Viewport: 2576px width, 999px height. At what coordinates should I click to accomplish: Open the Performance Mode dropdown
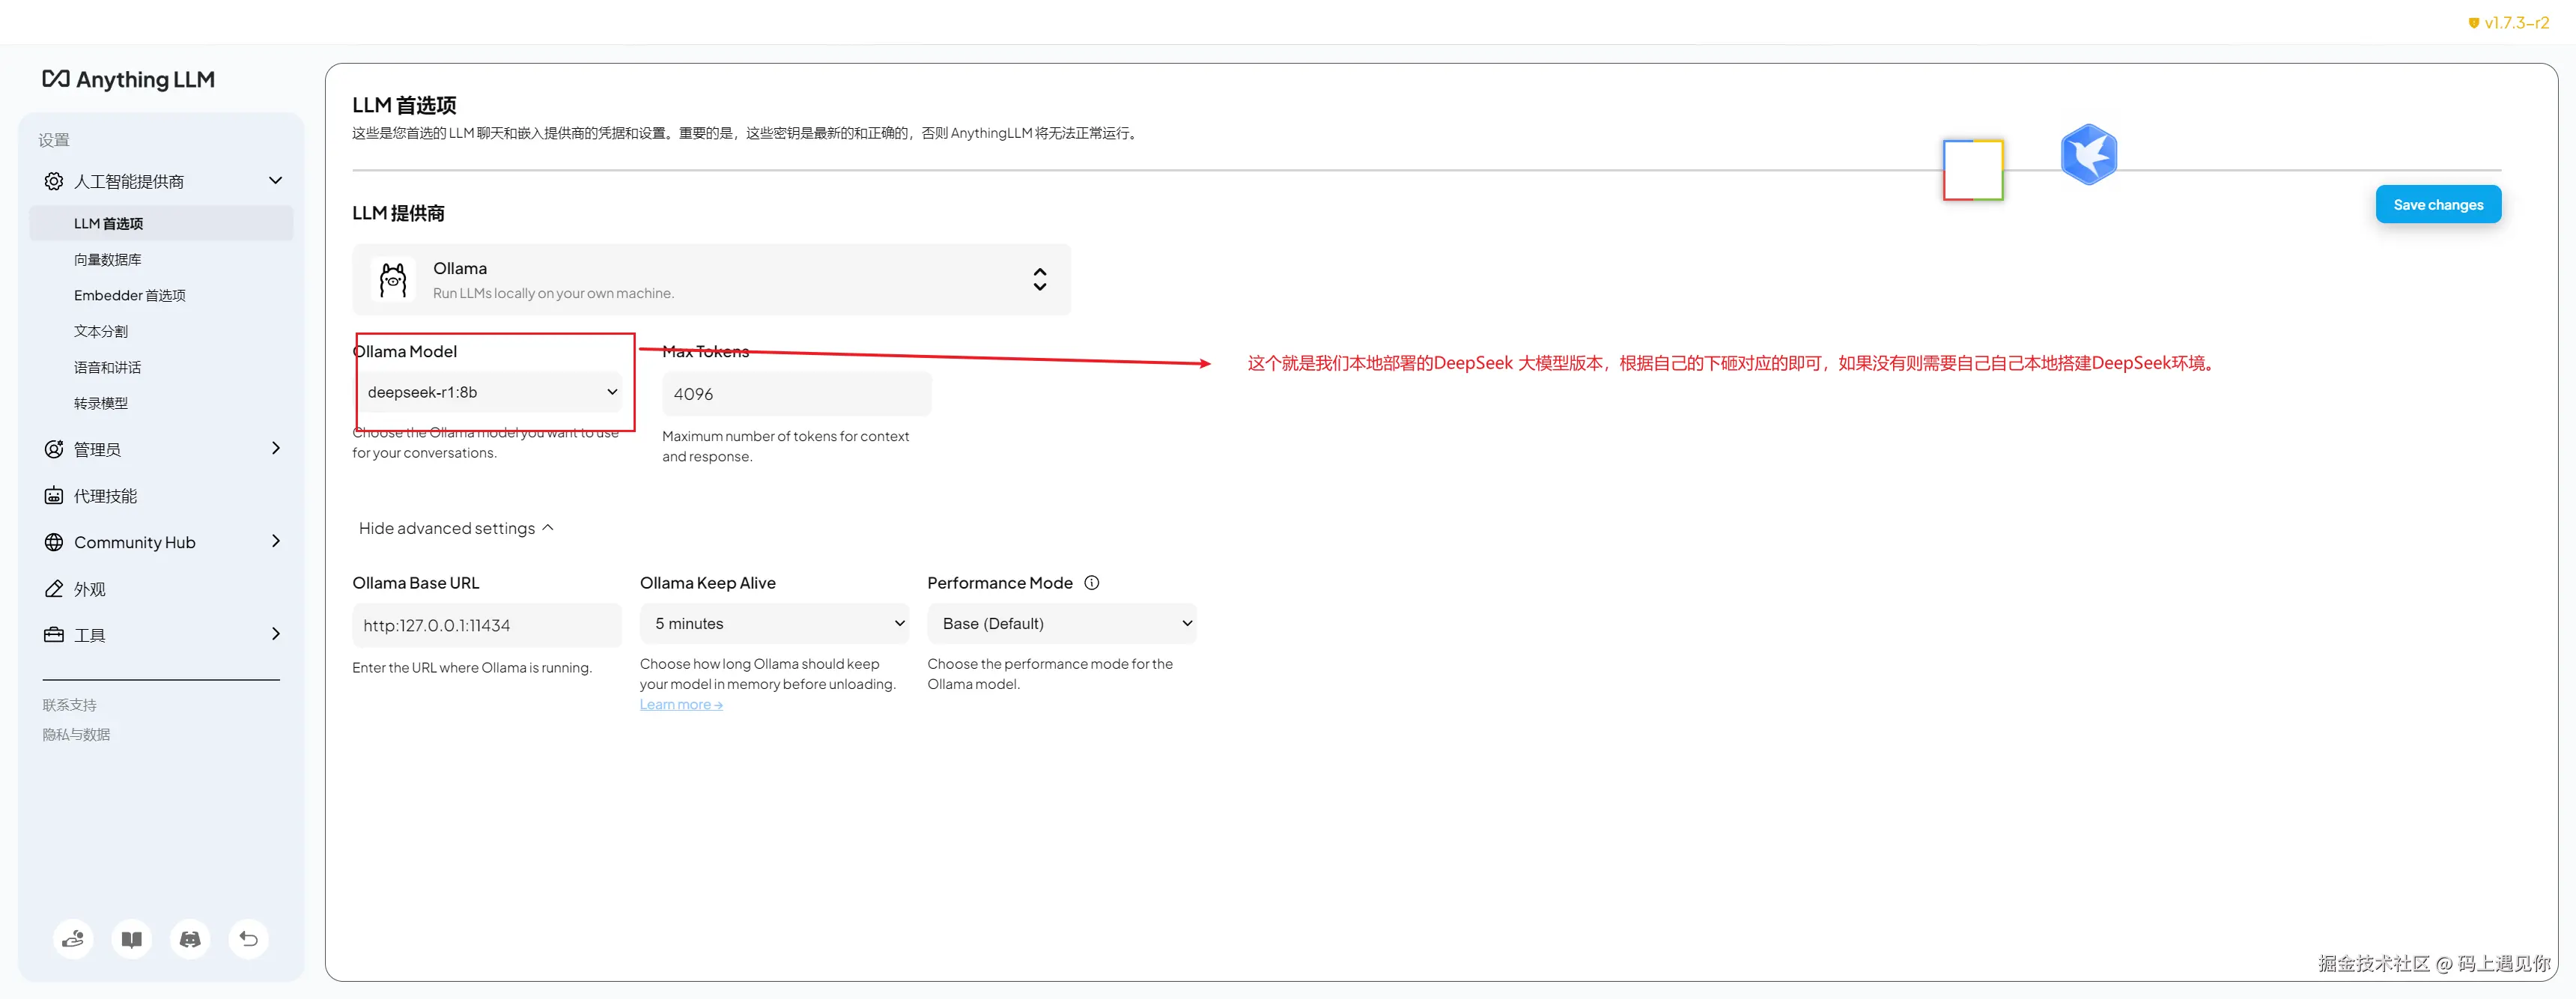pos(1061,623)
